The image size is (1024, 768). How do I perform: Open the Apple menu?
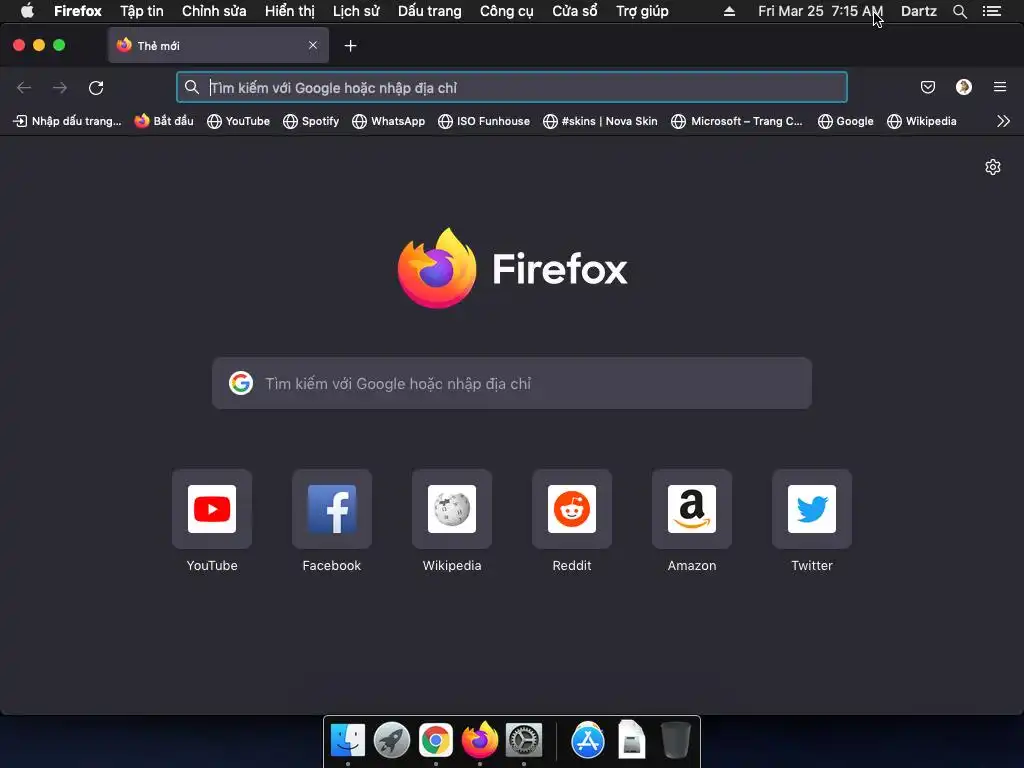(27, 10)
